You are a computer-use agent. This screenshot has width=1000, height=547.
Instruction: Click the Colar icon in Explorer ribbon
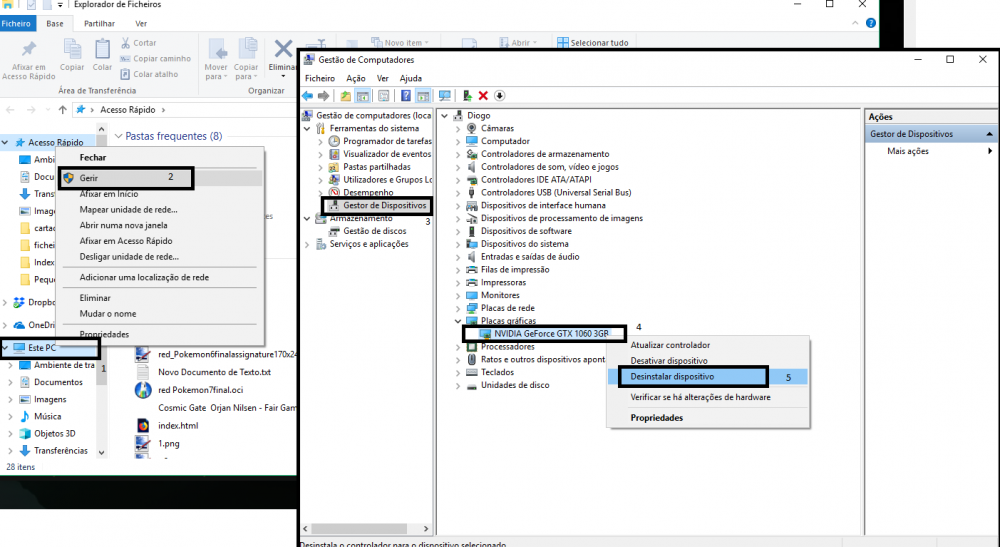click(102, 48)
